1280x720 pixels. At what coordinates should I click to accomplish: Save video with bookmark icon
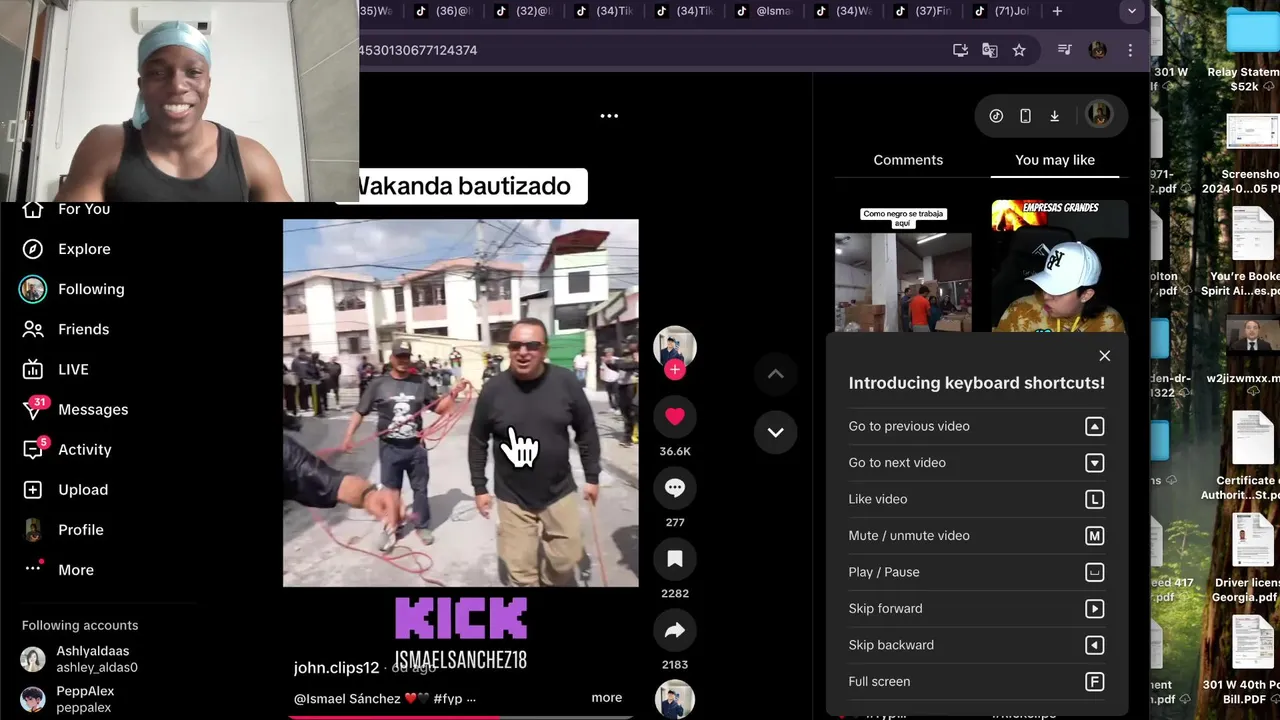tap(675, 558)
